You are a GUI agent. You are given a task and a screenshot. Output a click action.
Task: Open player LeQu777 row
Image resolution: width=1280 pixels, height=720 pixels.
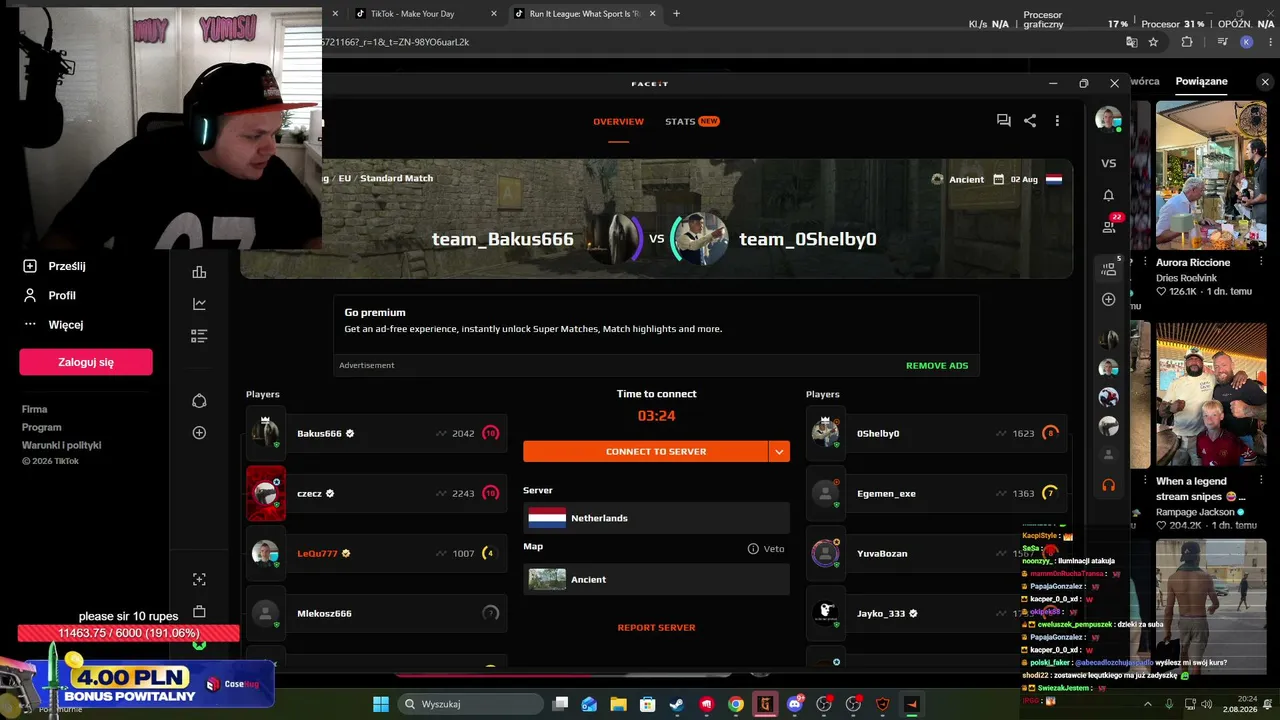coord(376,553)
